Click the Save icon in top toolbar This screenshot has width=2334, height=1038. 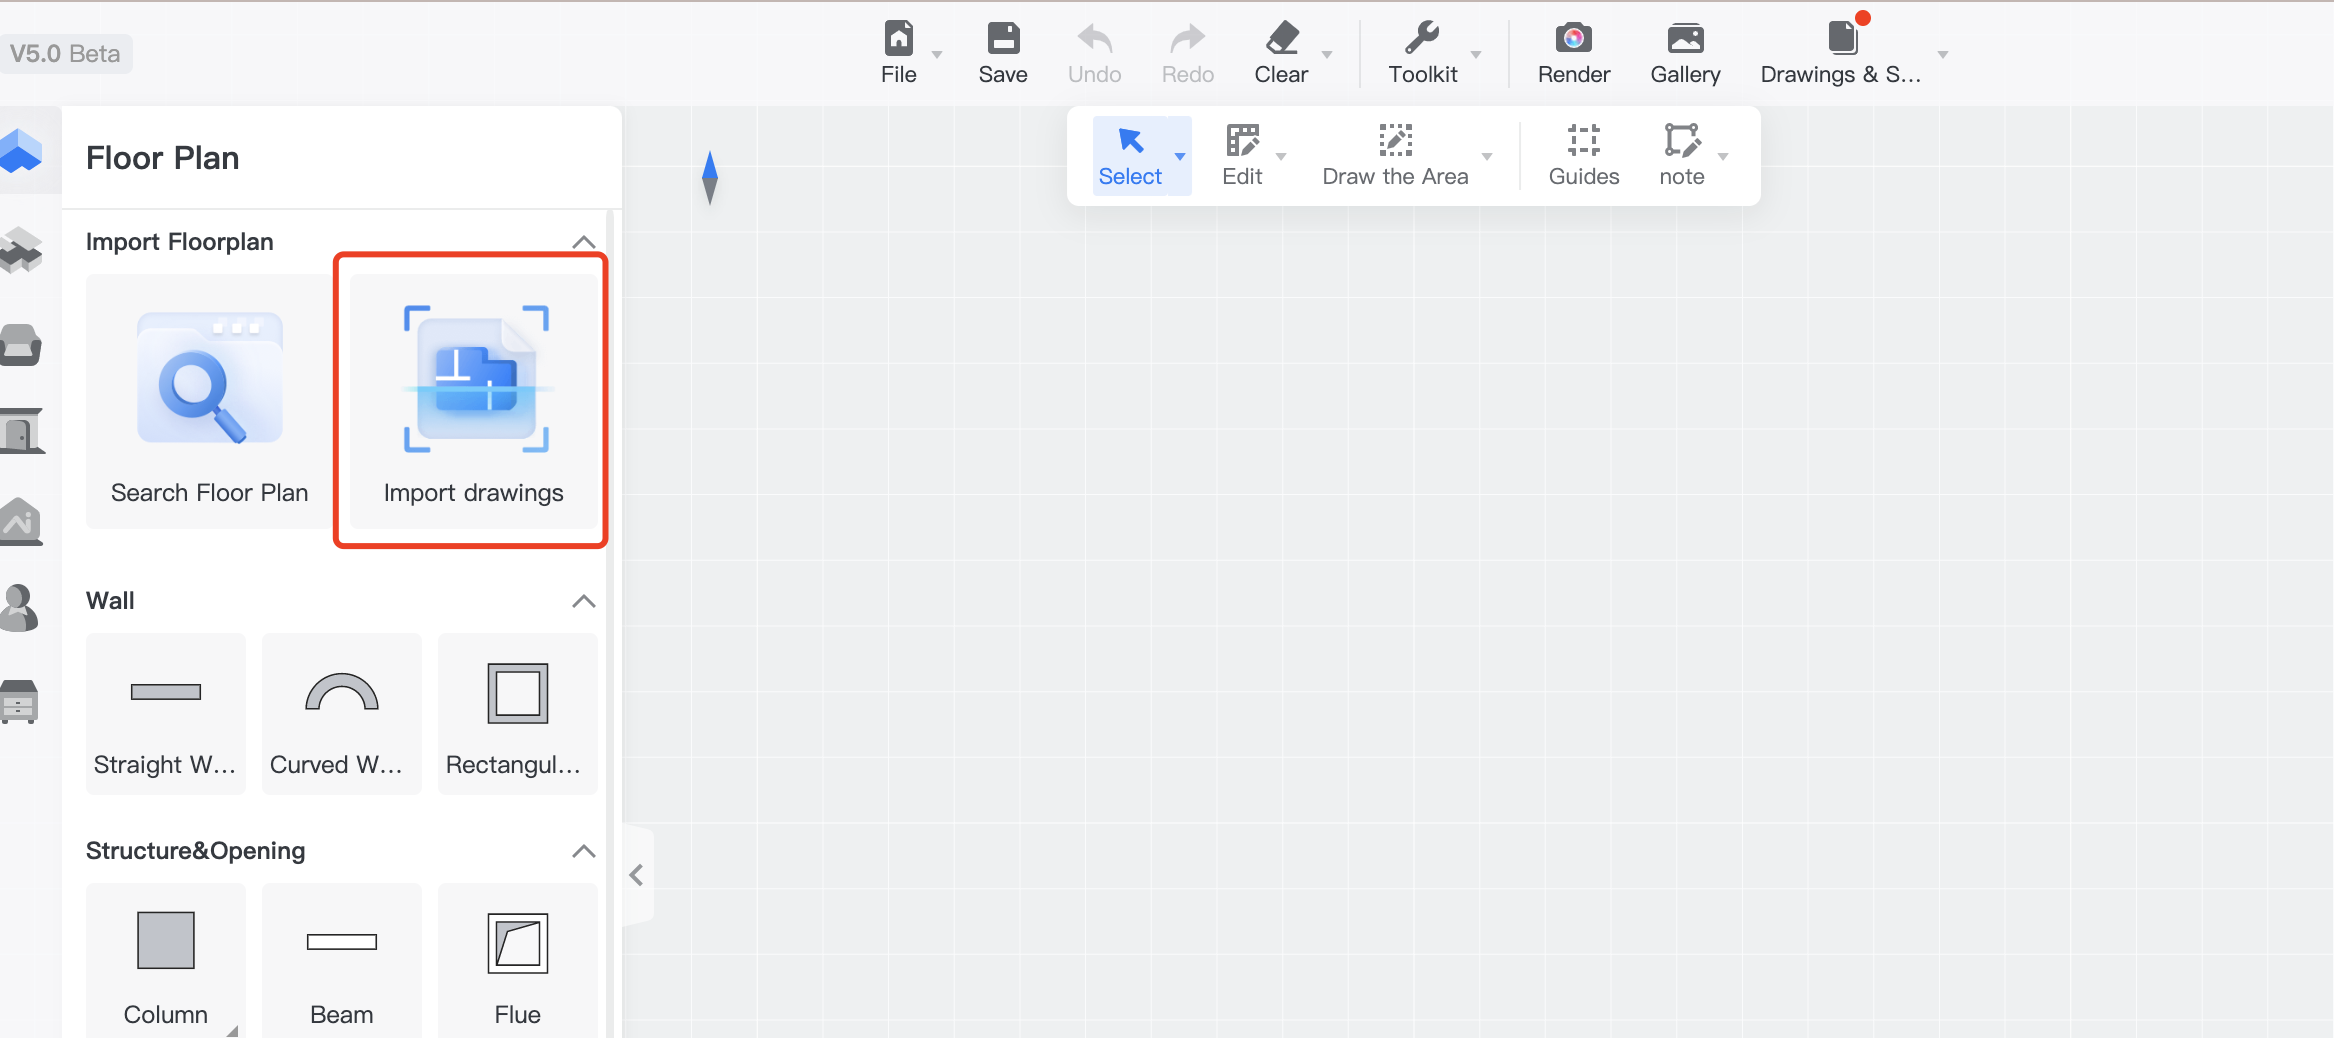(x=1002, y=53)
